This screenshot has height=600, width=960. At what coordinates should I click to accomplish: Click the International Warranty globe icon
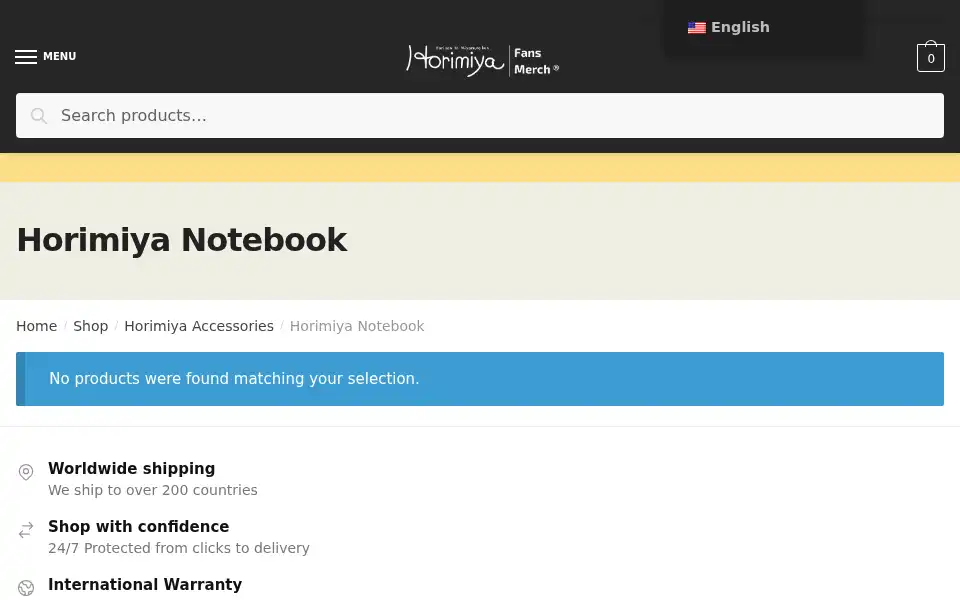coord(26,588)
